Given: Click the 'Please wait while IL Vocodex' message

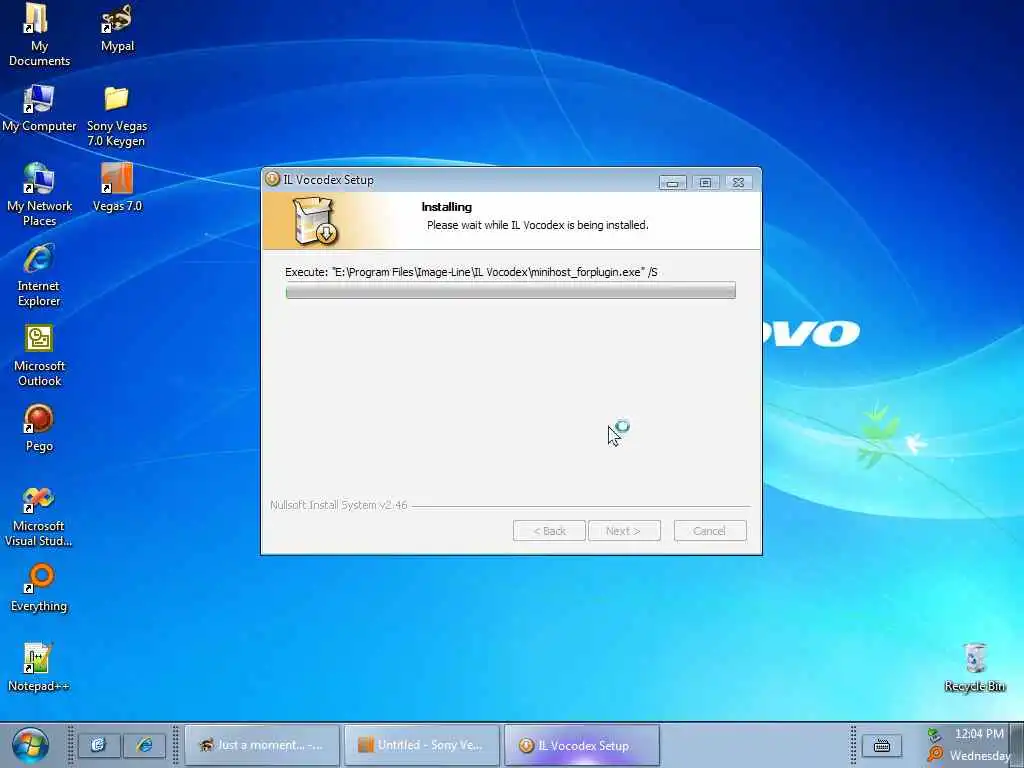Looking at the screenshot, I should tap(537, 225).
